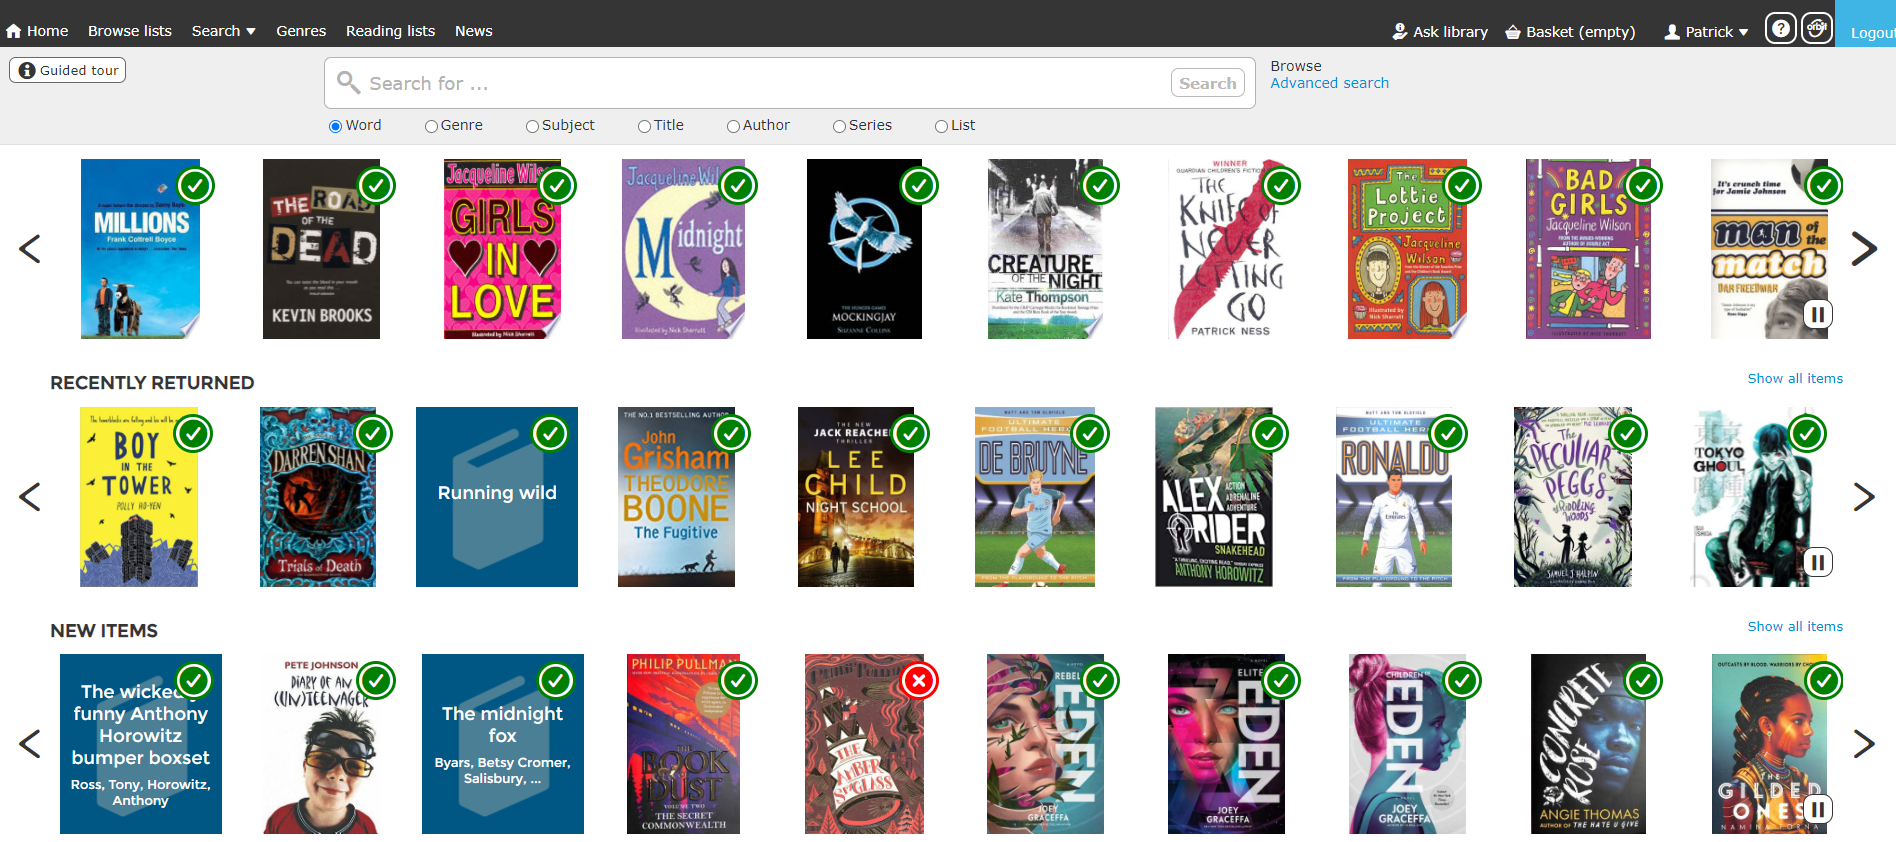Click availability tick on Lottie Project cover

1462,185
